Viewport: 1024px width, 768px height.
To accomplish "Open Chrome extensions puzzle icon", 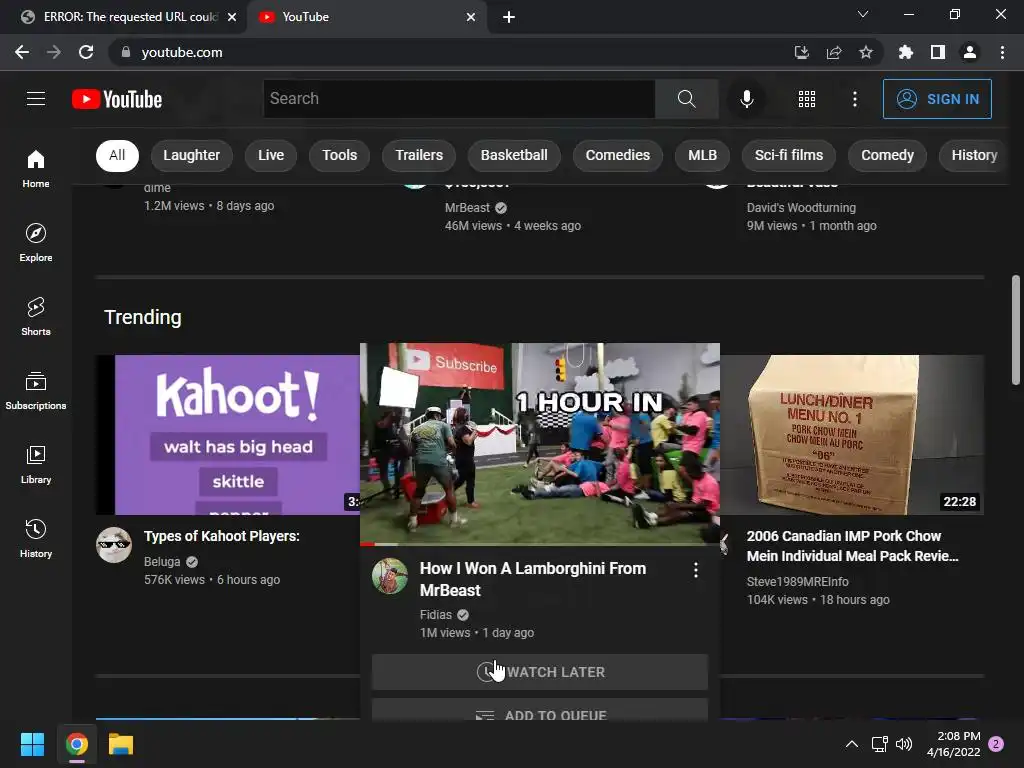I will [x=905, y=52].
